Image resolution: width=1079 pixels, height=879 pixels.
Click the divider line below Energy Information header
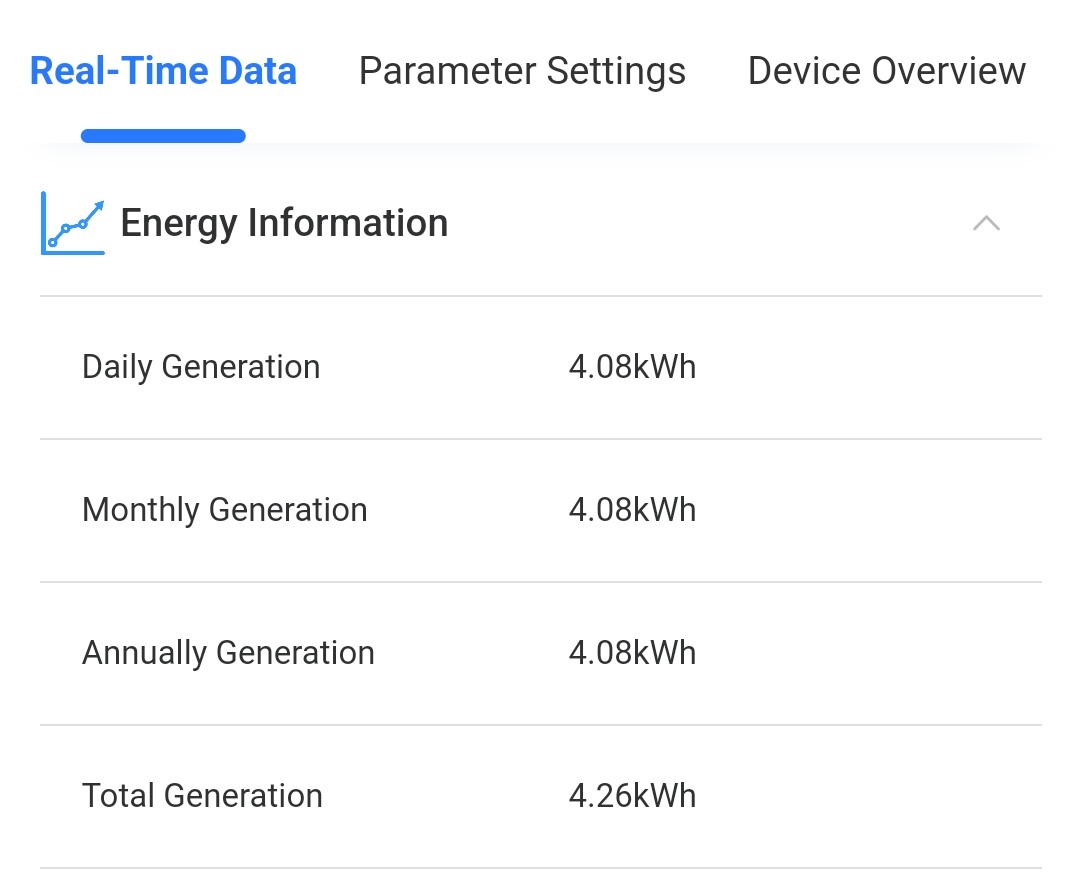[x=540, y=296]
